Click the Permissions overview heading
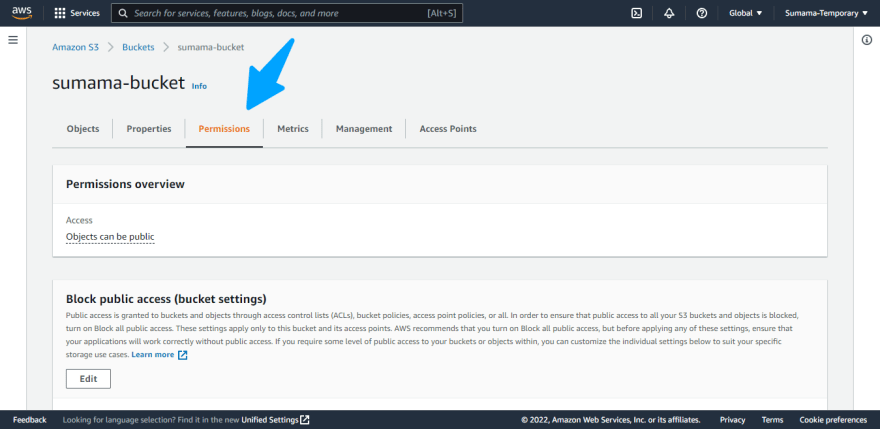Screen dimensions: 880x429 (125, 184)
